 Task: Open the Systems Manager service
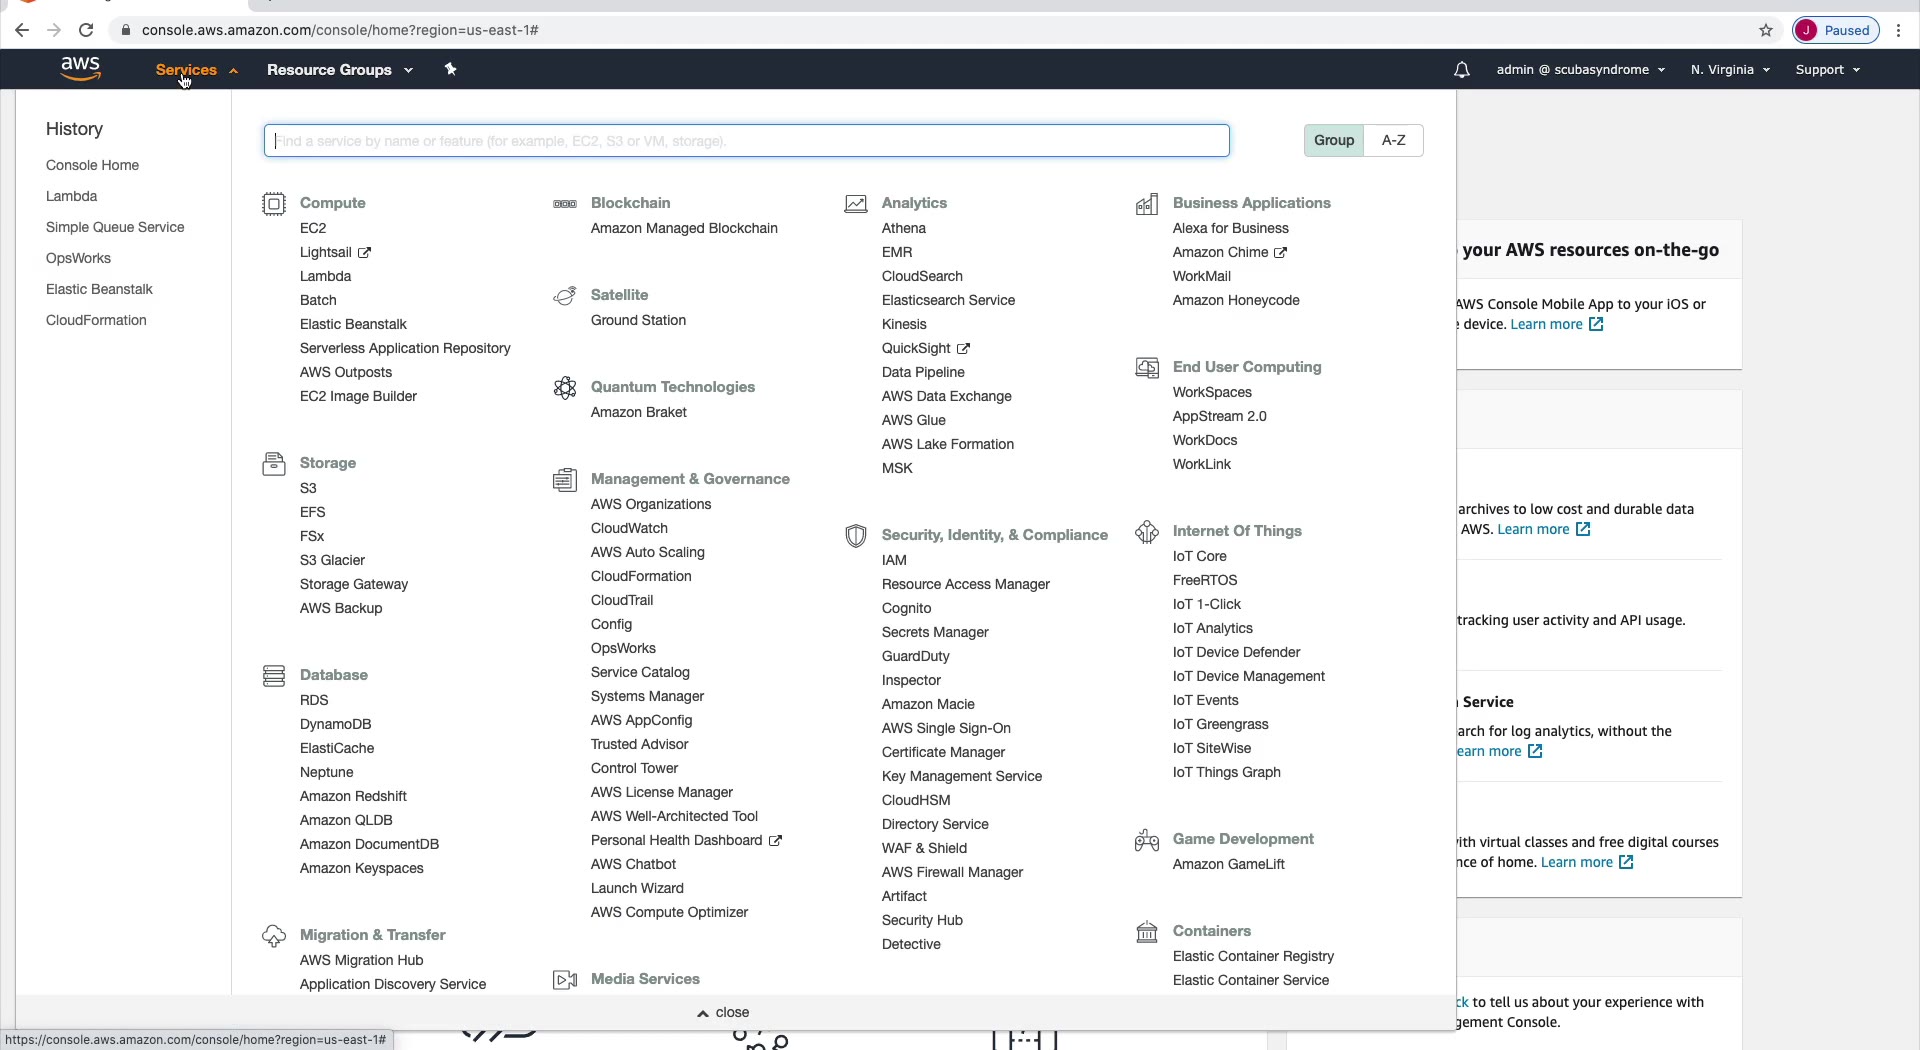[x=647, y=696]
